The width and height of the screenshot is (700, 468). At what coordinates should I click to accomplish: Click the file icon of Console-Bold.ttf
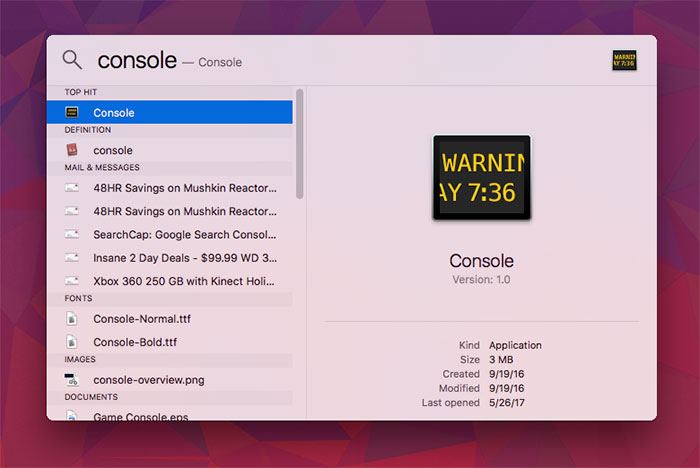point(71,342)
